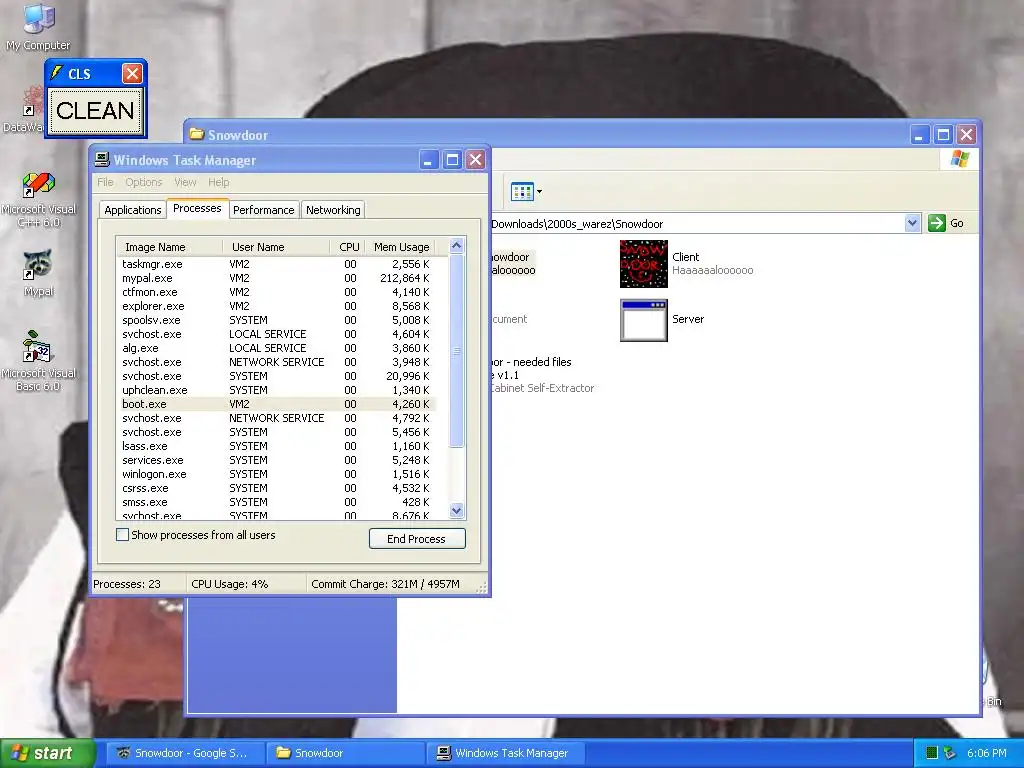Image resolution: width=1024 pixels, height=768 pixels.
Task: Click the End Process button
Action: click(x=417, y=539)
